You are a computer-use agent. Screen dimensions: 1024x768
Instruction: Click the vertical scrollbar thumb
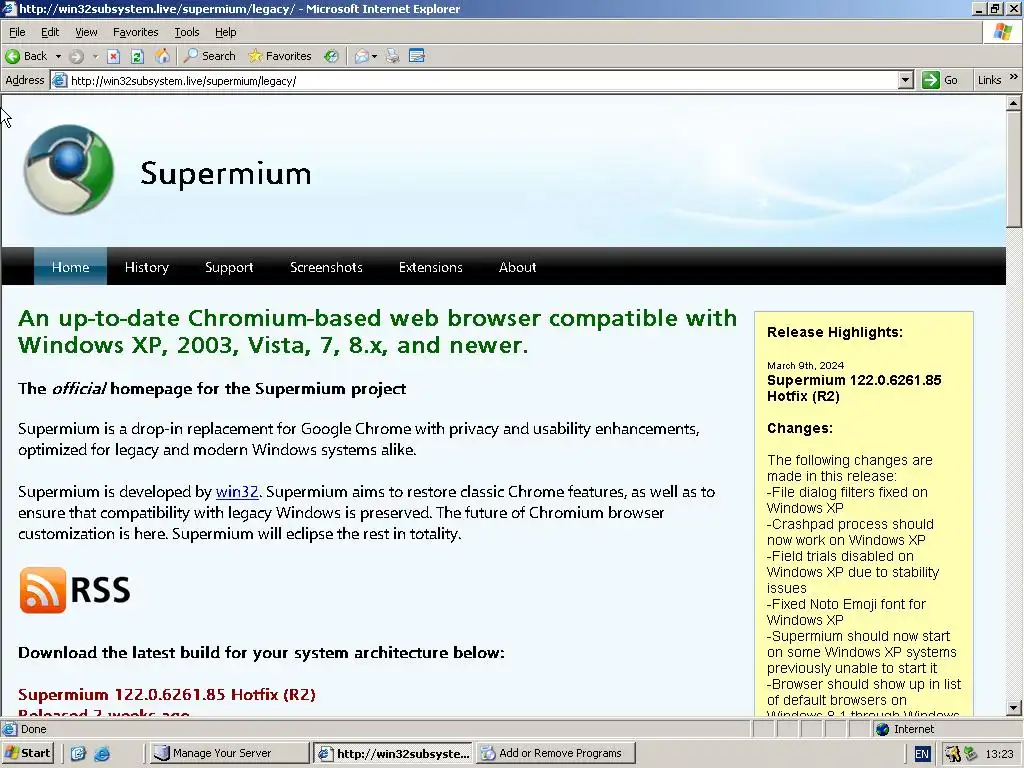pos(1014,170)
